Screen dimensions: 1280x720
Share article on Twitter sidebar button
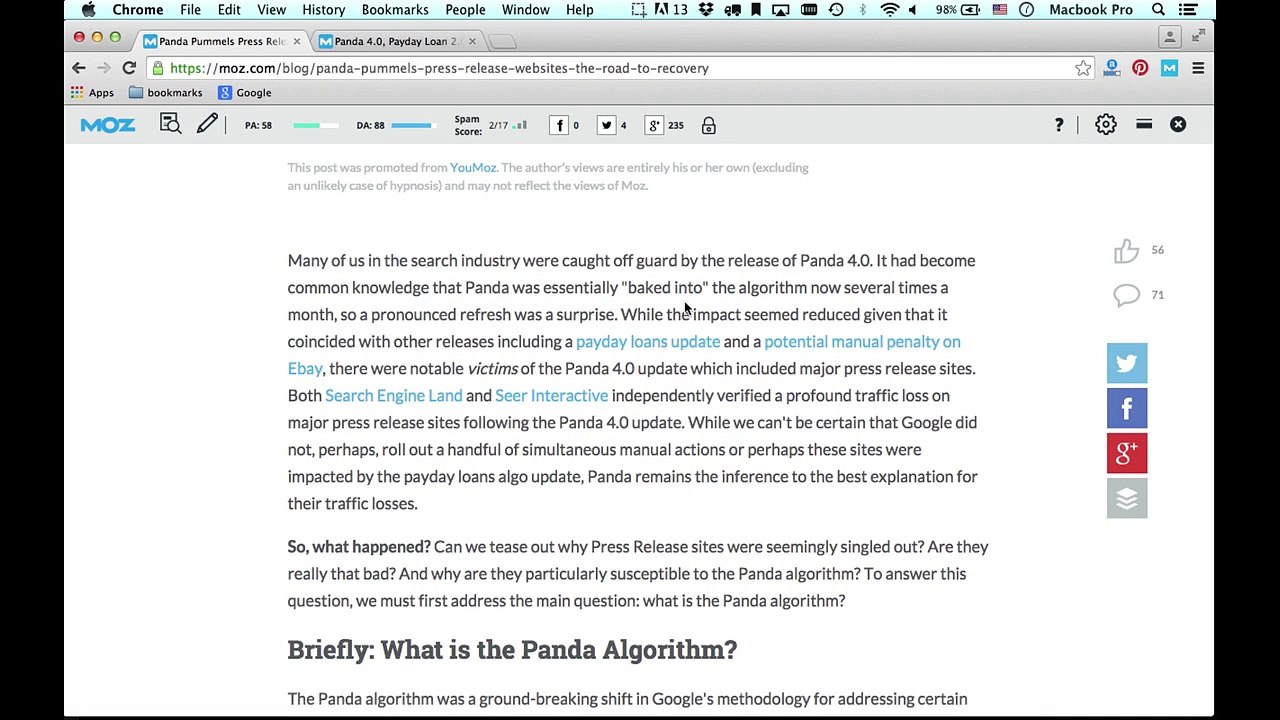point(1127,363)
